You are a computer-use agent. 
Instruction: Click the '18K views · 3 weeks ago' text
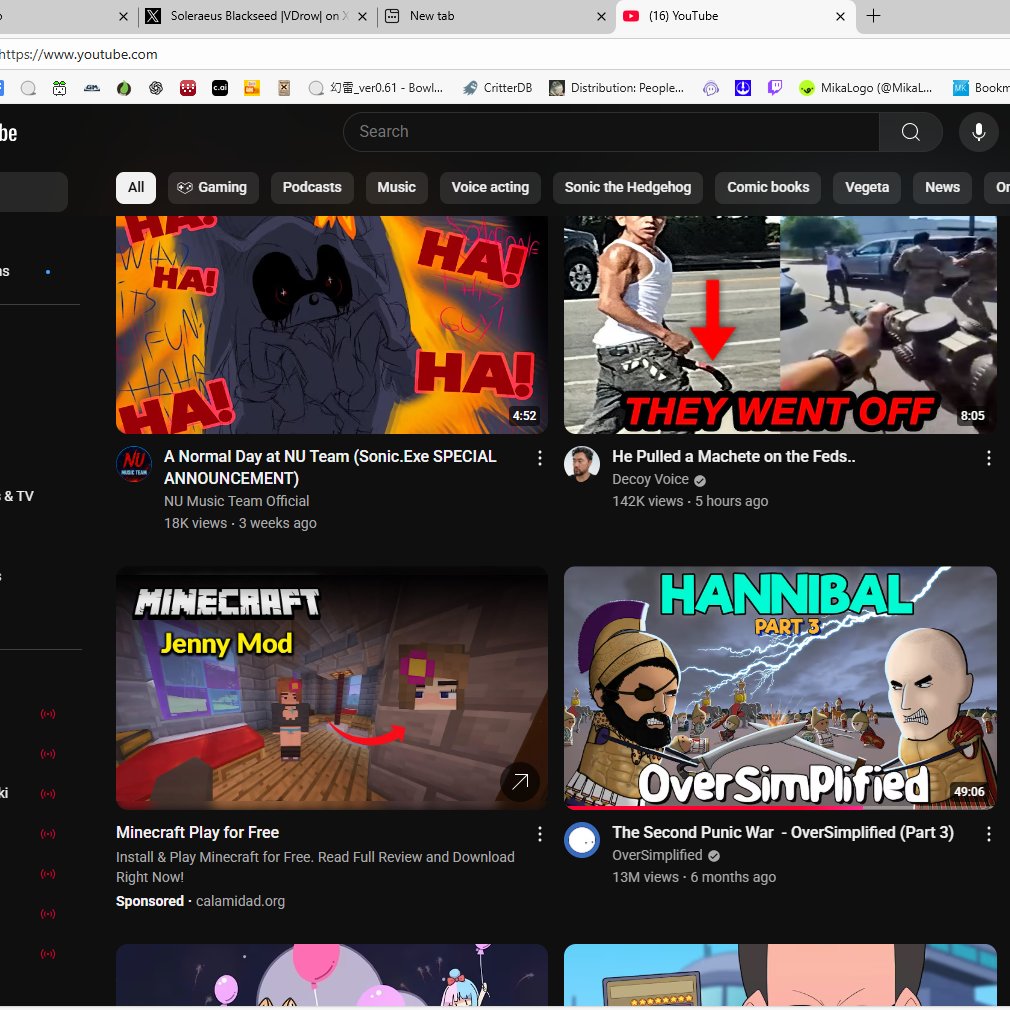(240, 524)
